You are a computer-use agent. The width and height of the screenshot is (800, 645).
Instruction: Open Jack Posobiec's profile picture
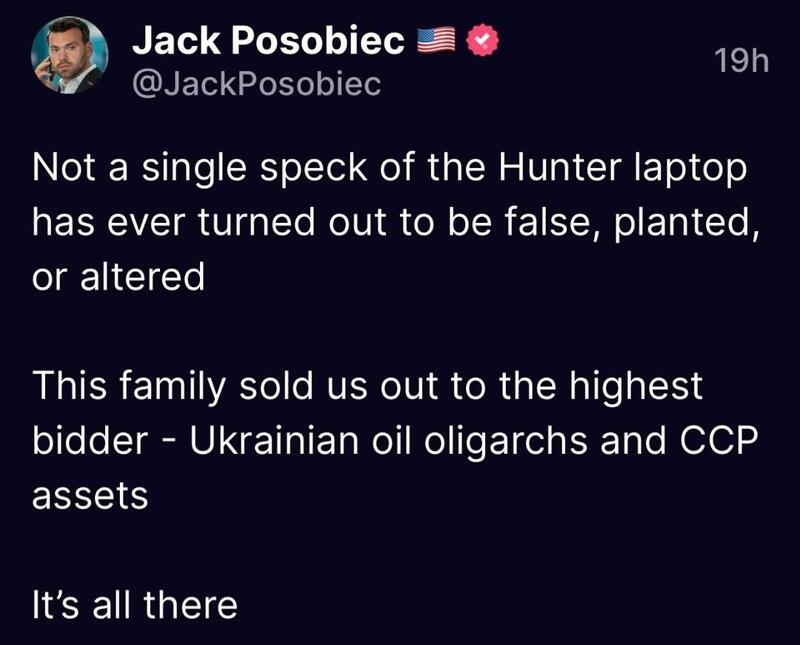70,55
